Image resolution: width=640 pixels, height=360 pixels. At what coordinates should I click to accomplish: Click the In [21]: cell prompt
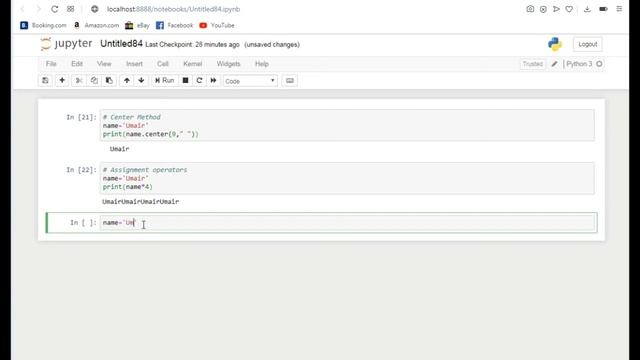81,117
